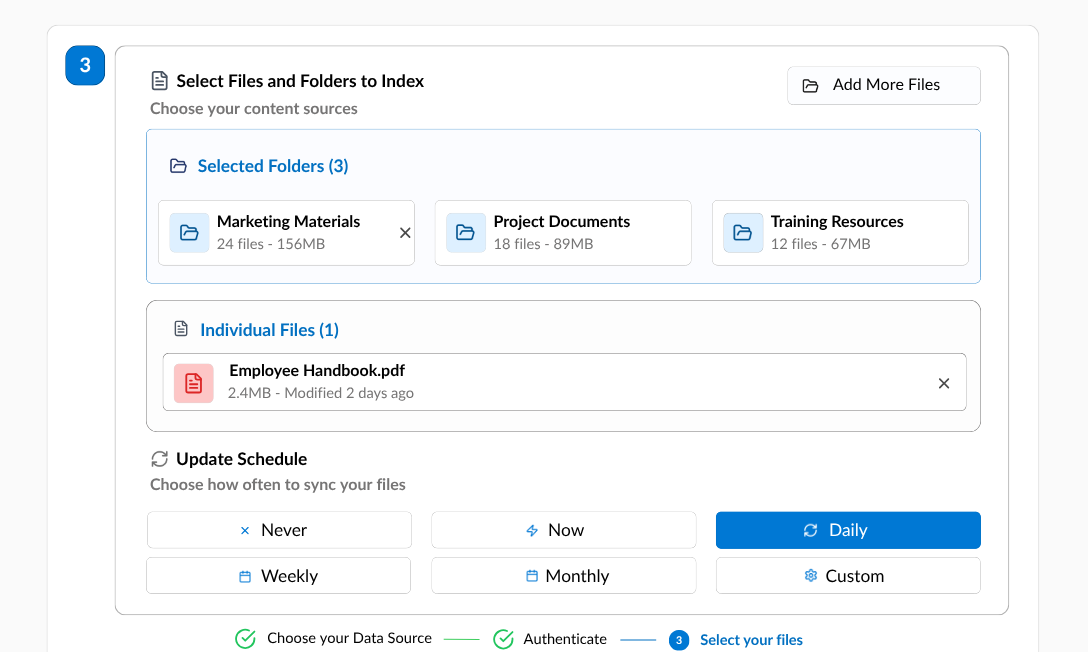Choose the Now sync option
The width and height of the screenshot is (1088, 652).
[563, 530]
